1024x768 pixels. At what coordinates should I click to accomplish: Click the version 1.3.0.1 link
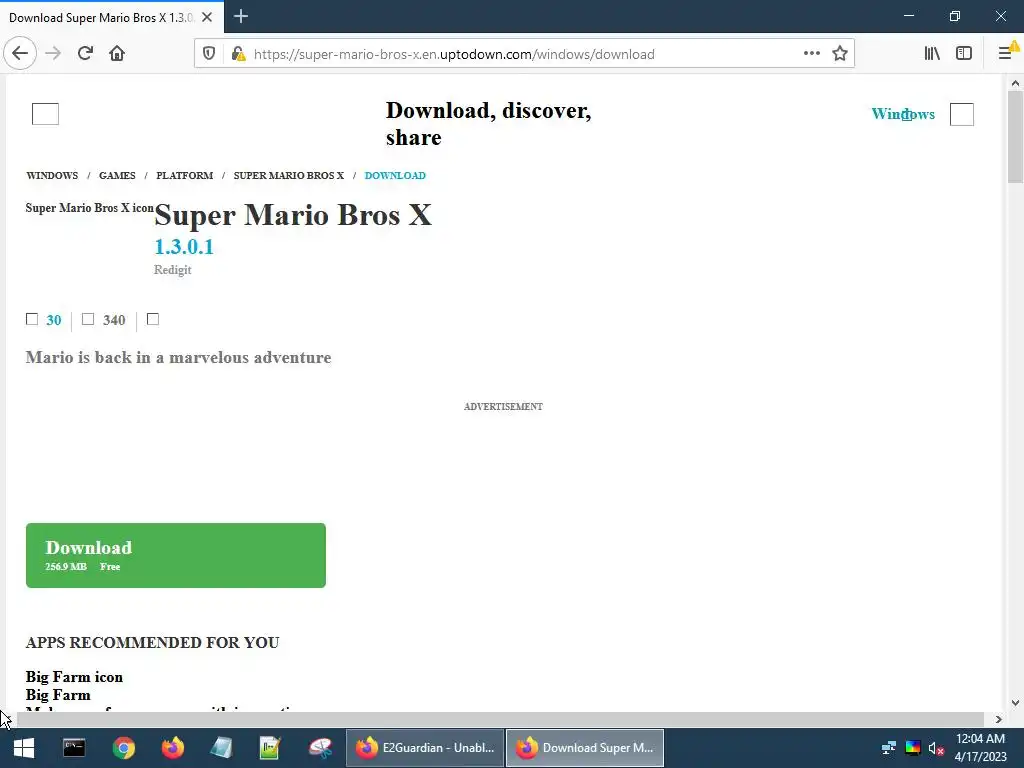(184, 247)
